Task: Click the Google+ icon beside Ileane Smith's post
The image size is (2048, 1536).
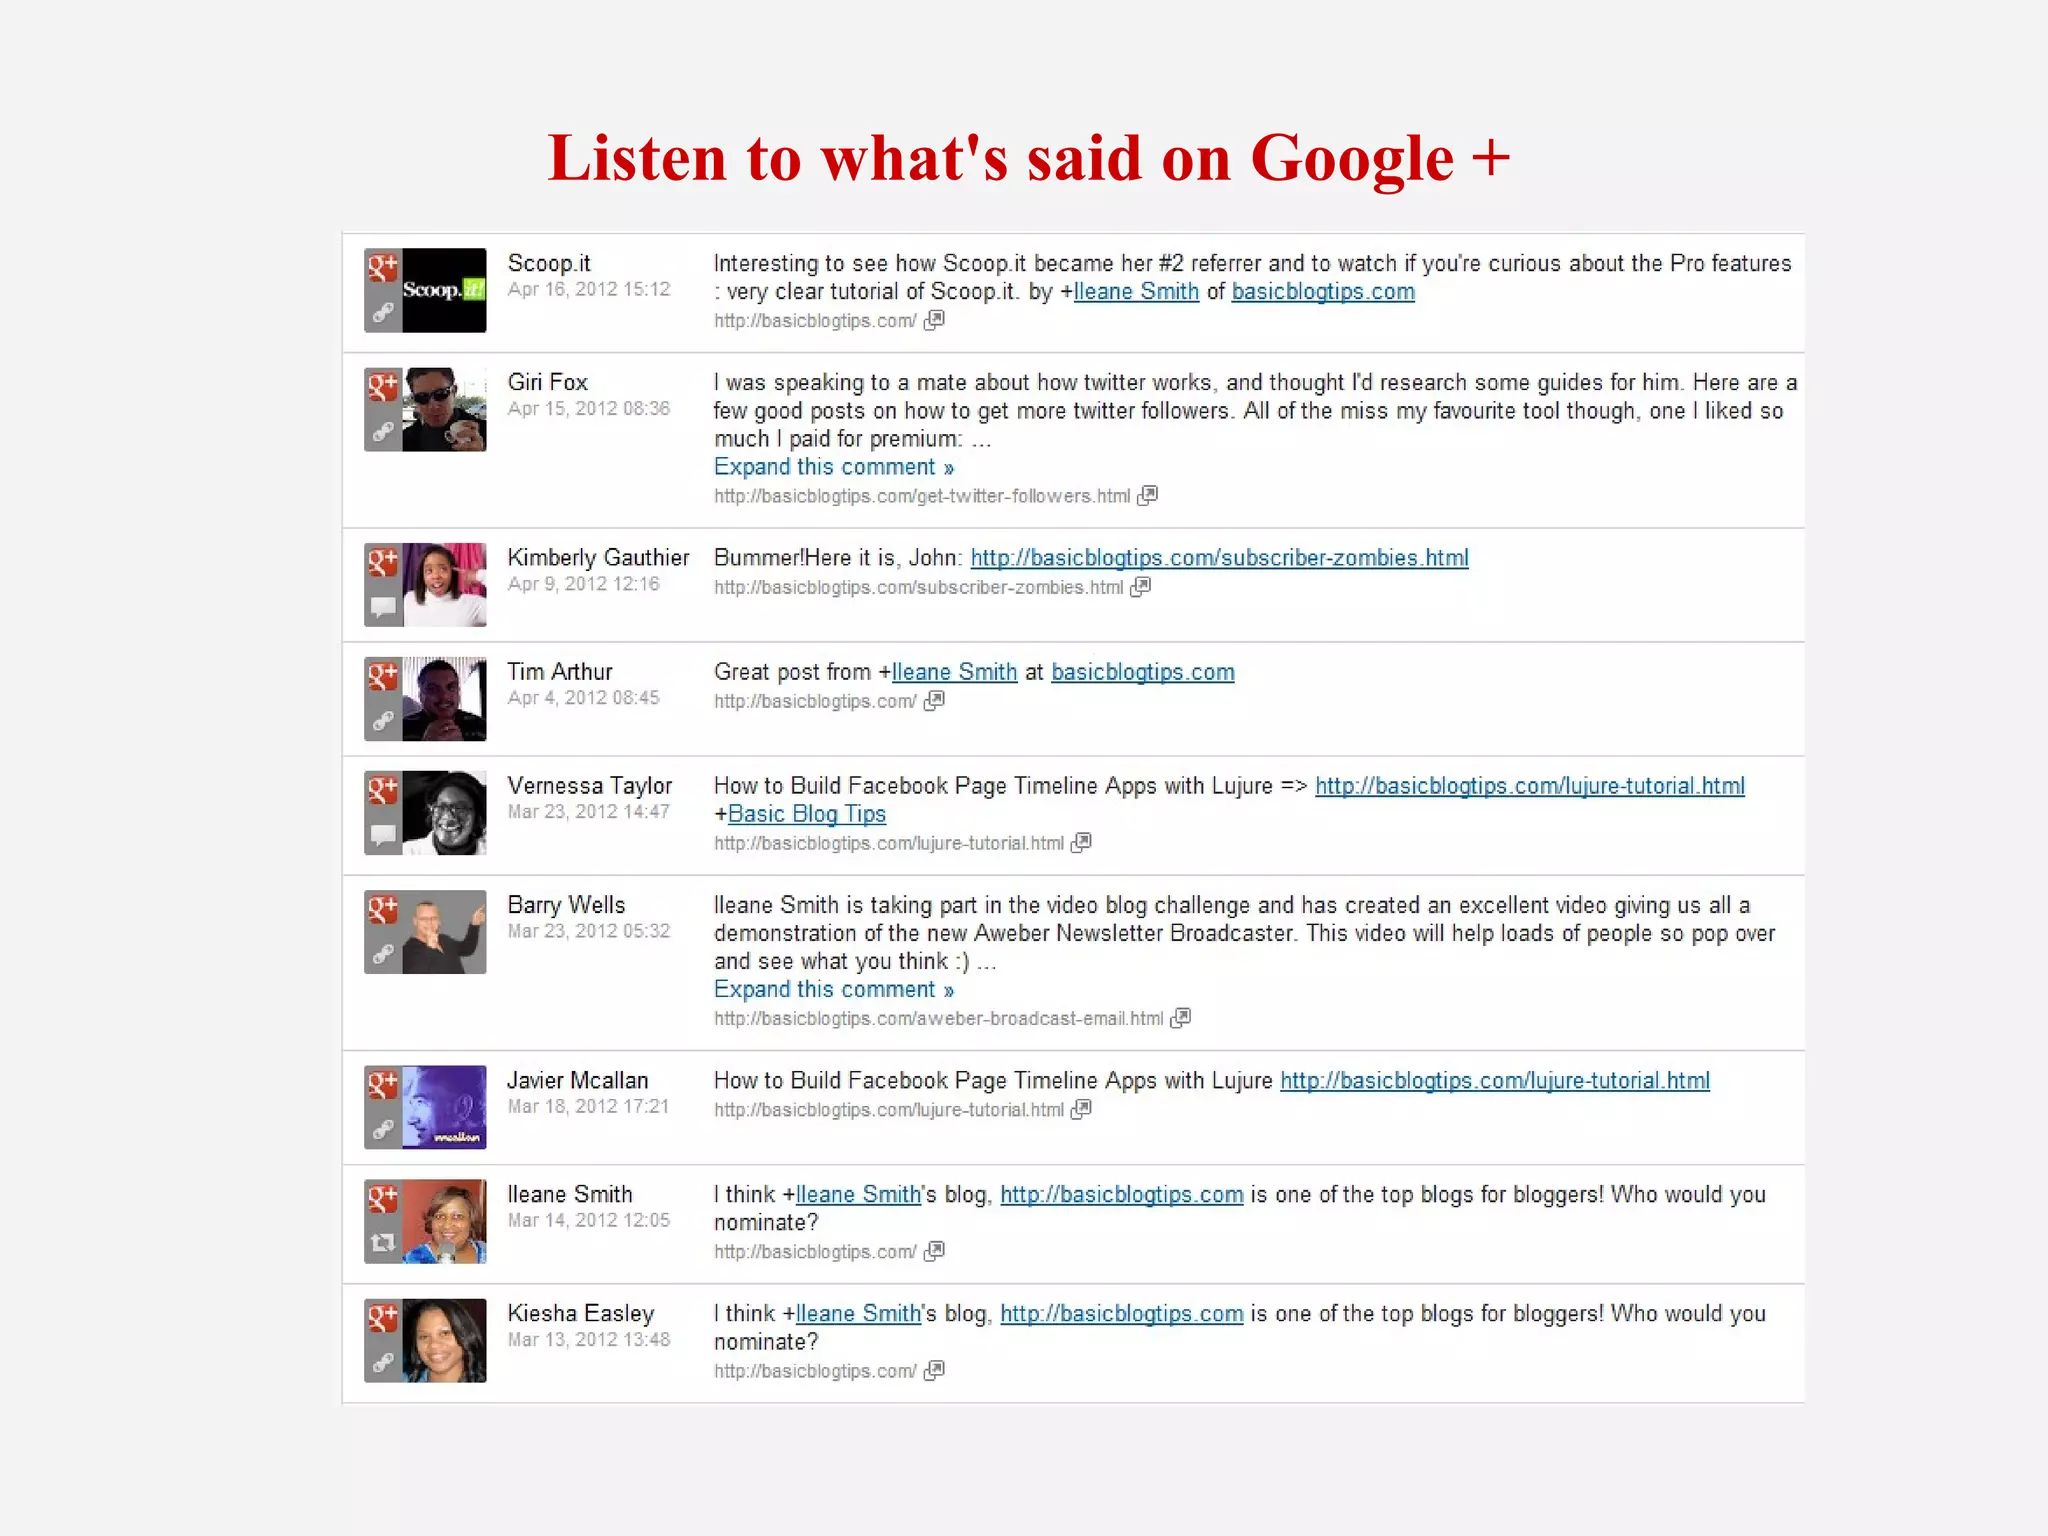Action: tap(383, 1198)
